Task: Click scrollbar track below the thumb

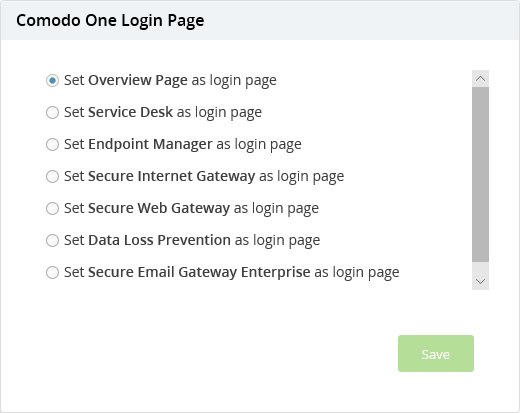Action: (x=480, y=267)
